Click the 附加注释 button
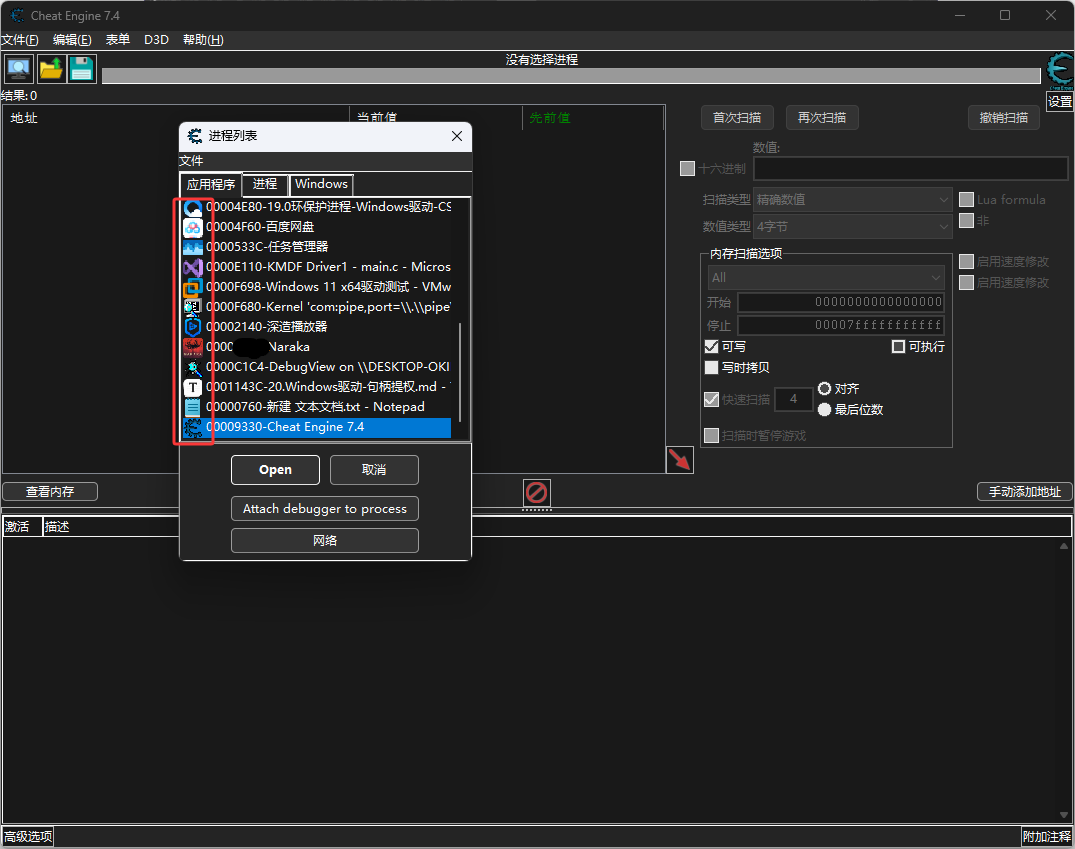 pos(1046,837)
